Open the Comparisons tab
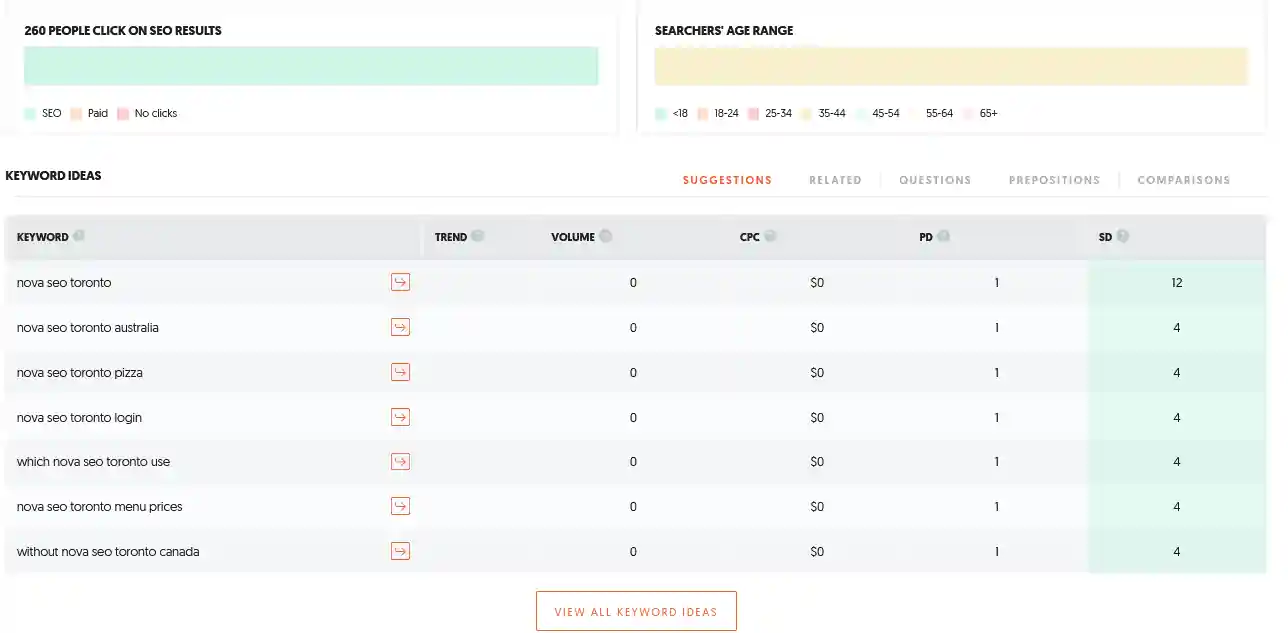Image resolution: width=1288 pixels, height=633 pixels. [1184, 180]
